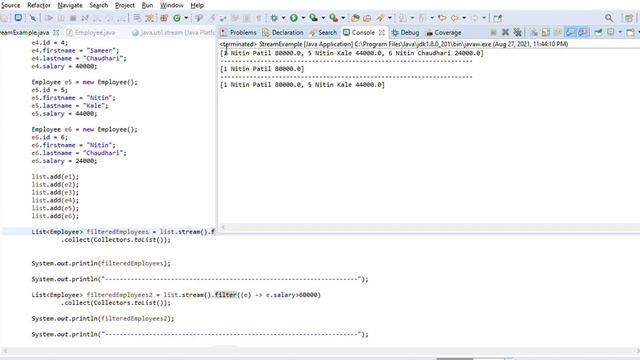
Task: Click the green Run button icon
Action: pyautogui.click(x=293, y=18)
